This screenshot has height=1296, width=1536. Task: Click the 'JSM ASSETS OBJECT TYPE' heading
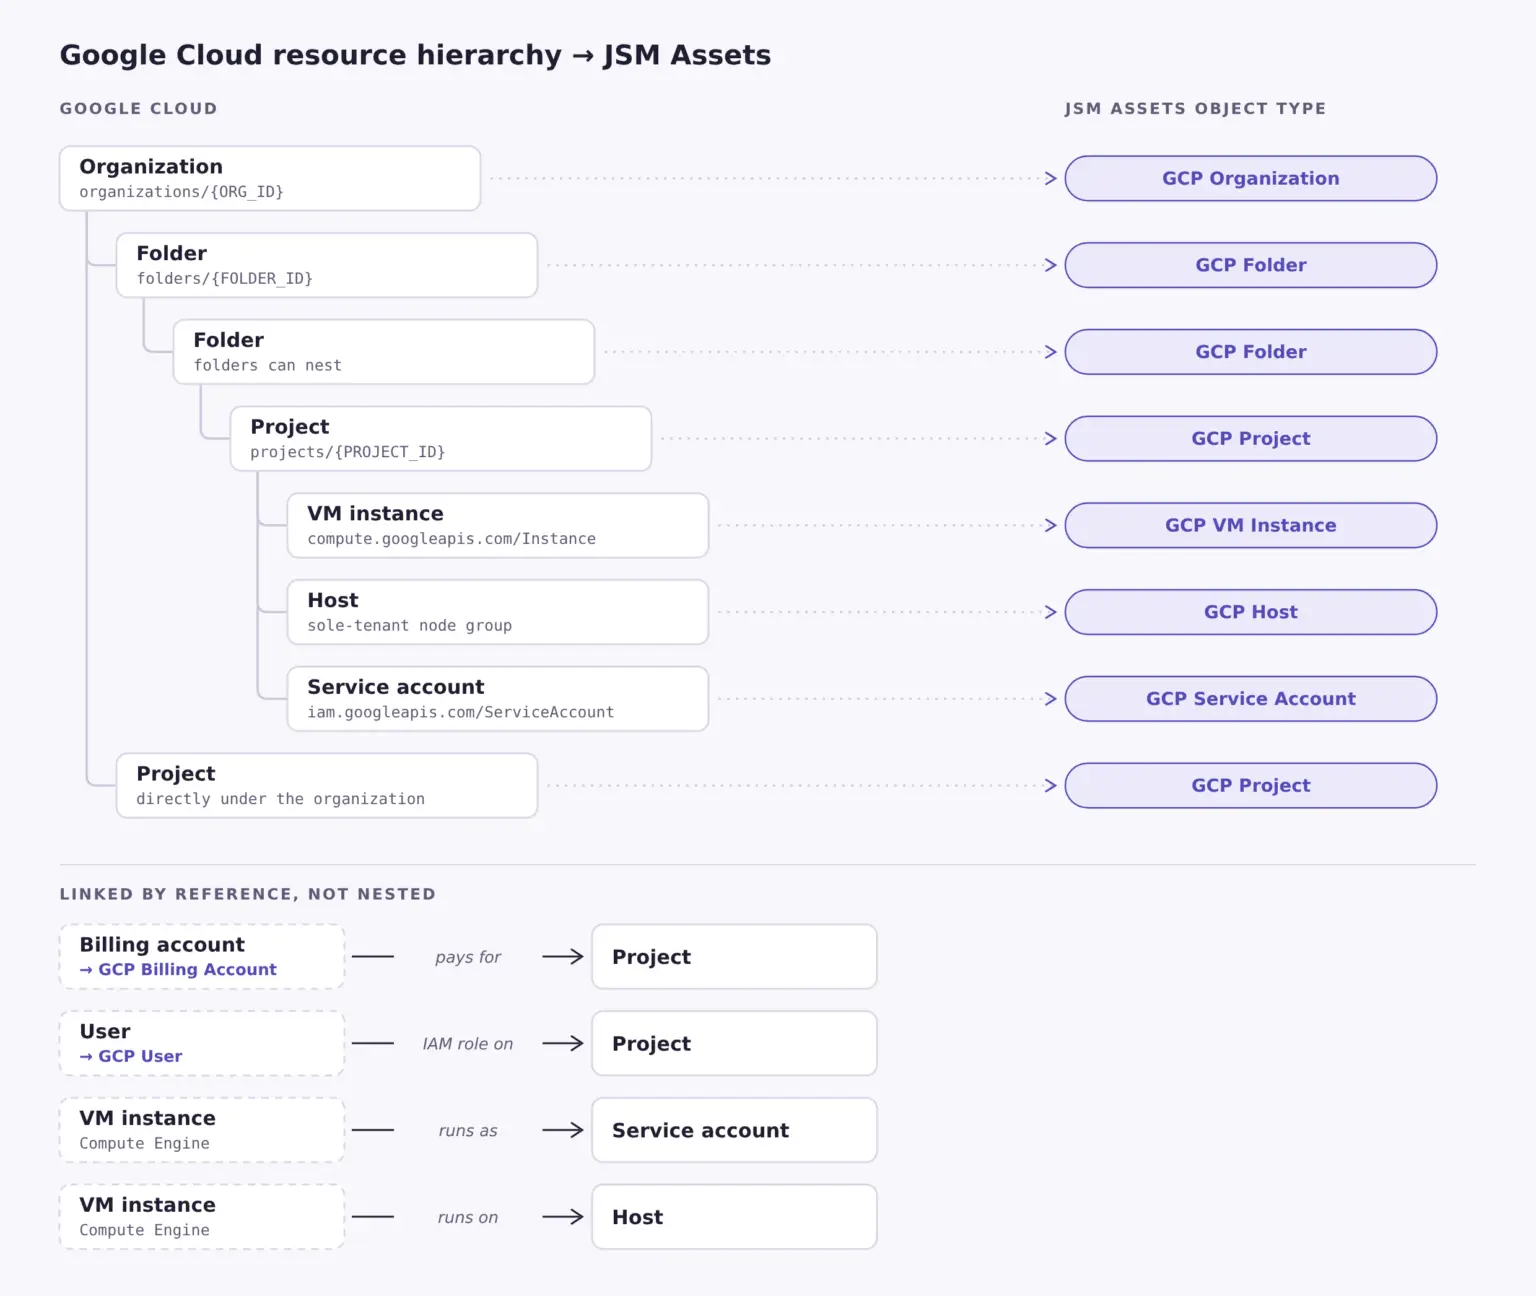tap(1195, 109)
